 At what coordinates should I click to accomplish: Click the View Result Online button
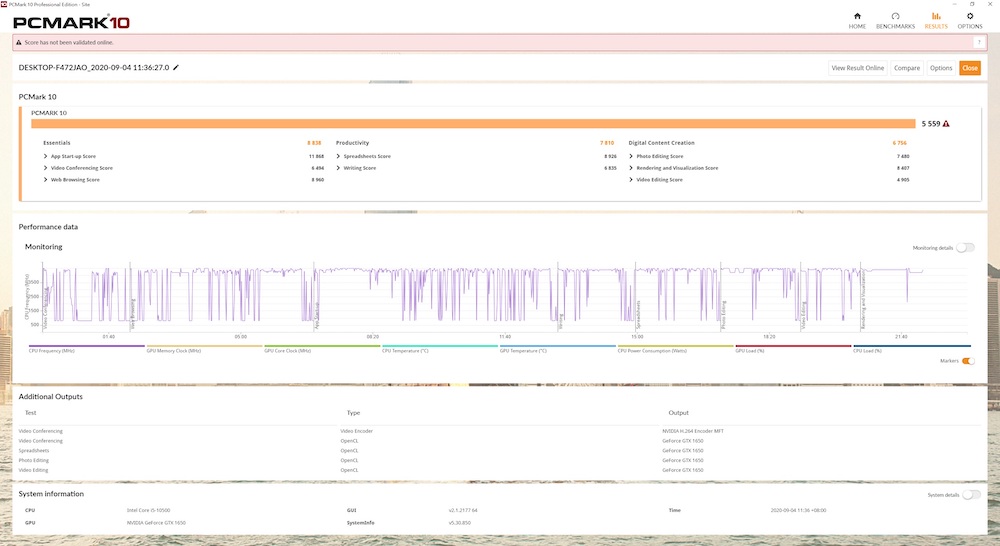tap(858, 68)
